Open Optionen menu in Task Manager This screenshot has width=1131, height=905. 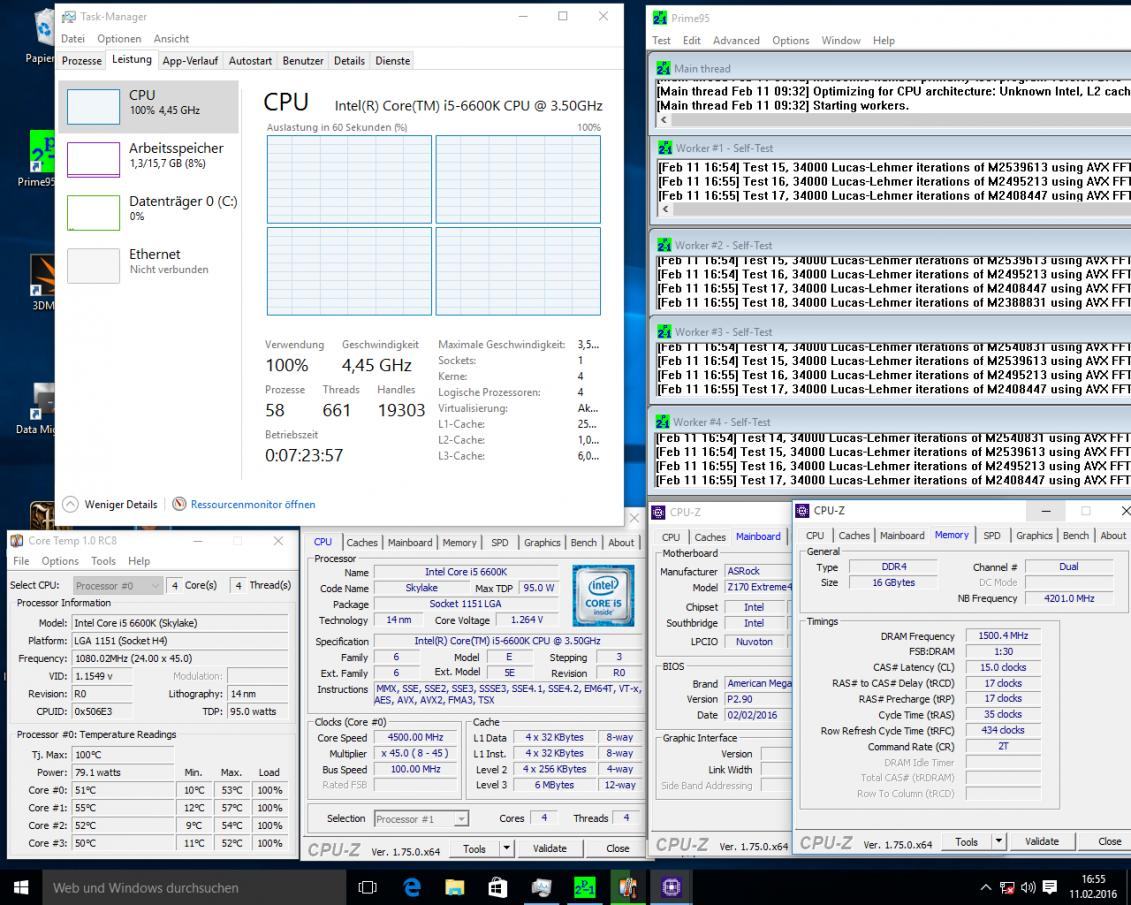[119, 39]
